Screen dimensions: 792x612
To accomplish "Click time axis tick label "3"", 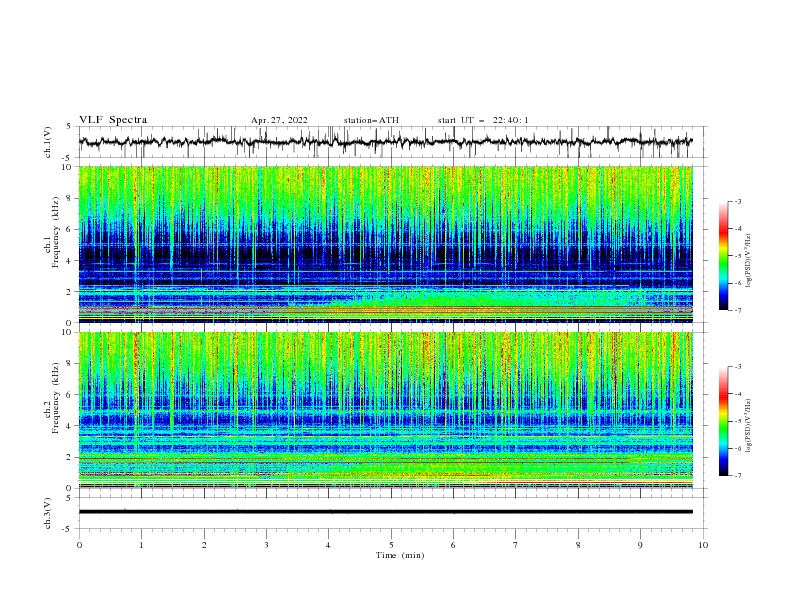I will pyautogui.click(x=266, y=545).
